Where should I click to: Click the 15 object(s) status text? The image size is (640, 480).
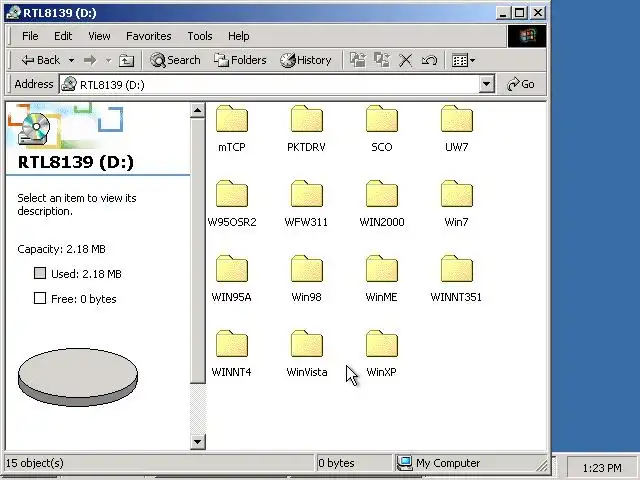click(35, 463)
